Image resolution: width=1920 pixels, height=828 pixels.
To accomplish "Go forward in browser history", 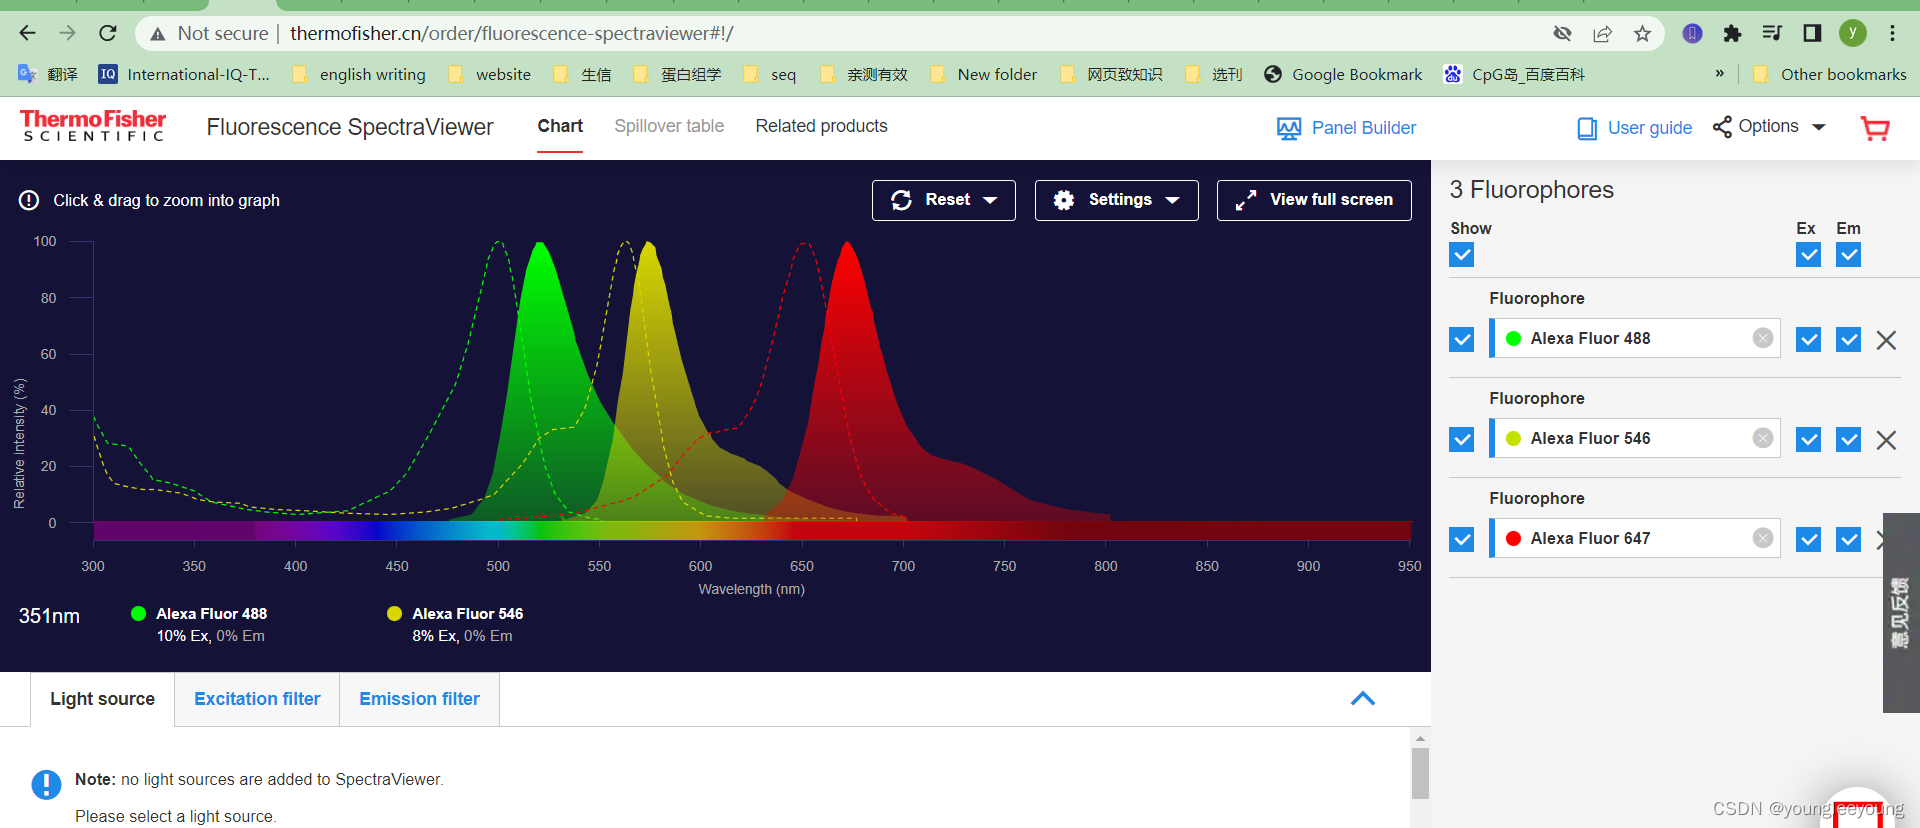I will coord(67,33).
